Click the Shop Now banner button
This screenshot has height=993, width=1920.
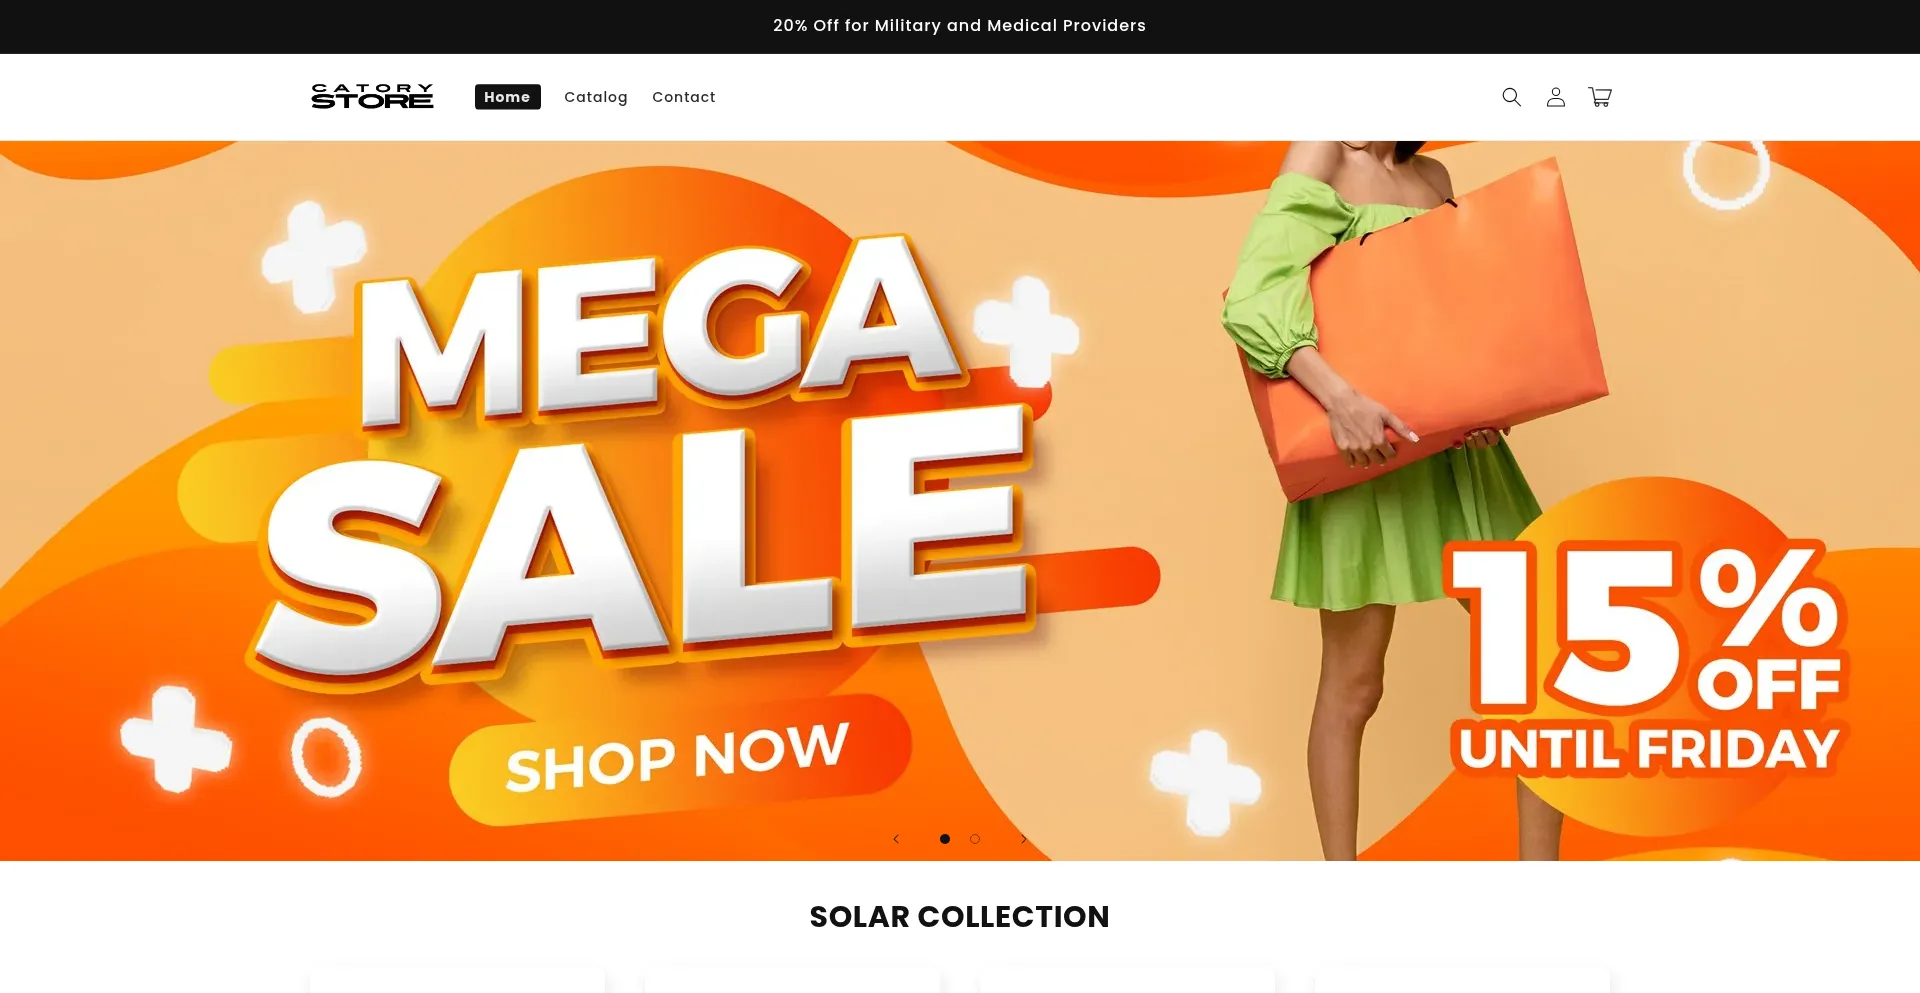point(680,759)
